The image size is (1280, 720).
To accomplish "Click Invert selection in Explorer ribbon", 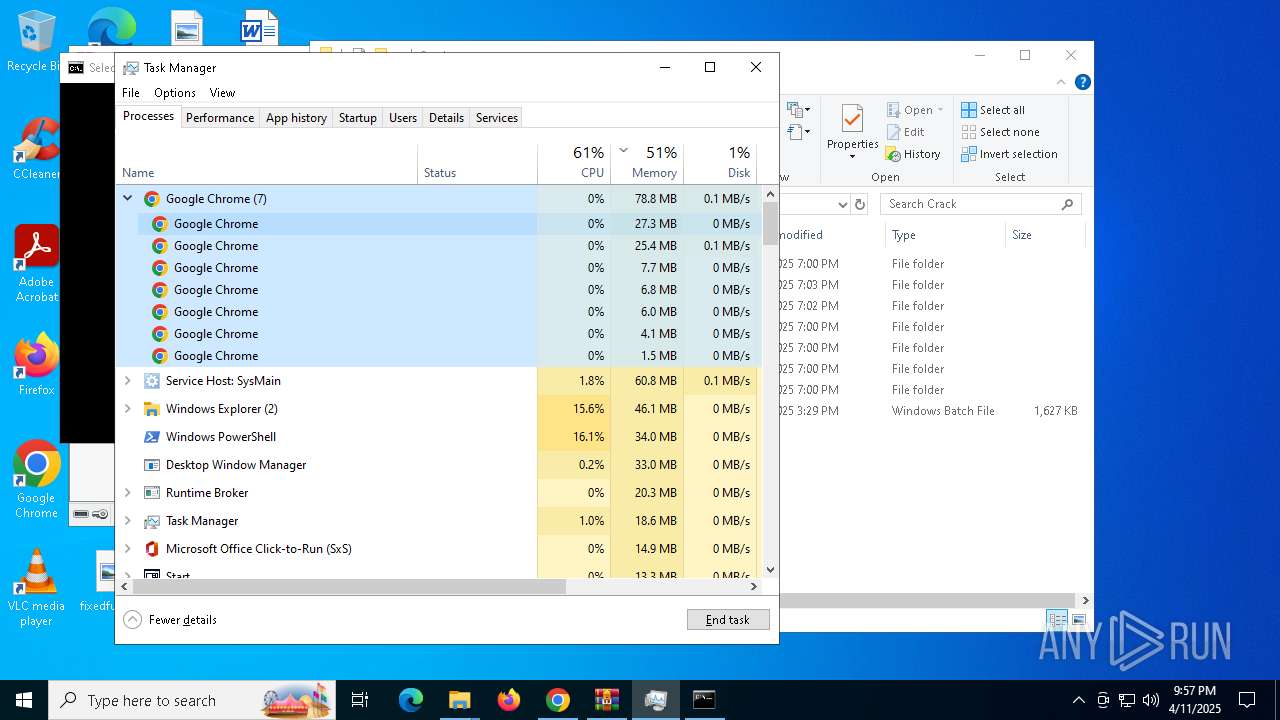I will [1009, 154].
